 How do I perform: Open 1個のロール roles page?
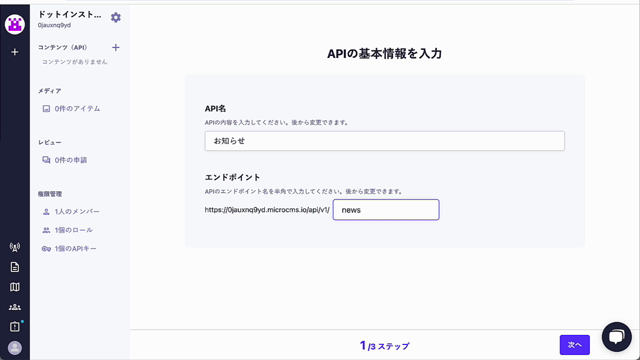[68, 230]
